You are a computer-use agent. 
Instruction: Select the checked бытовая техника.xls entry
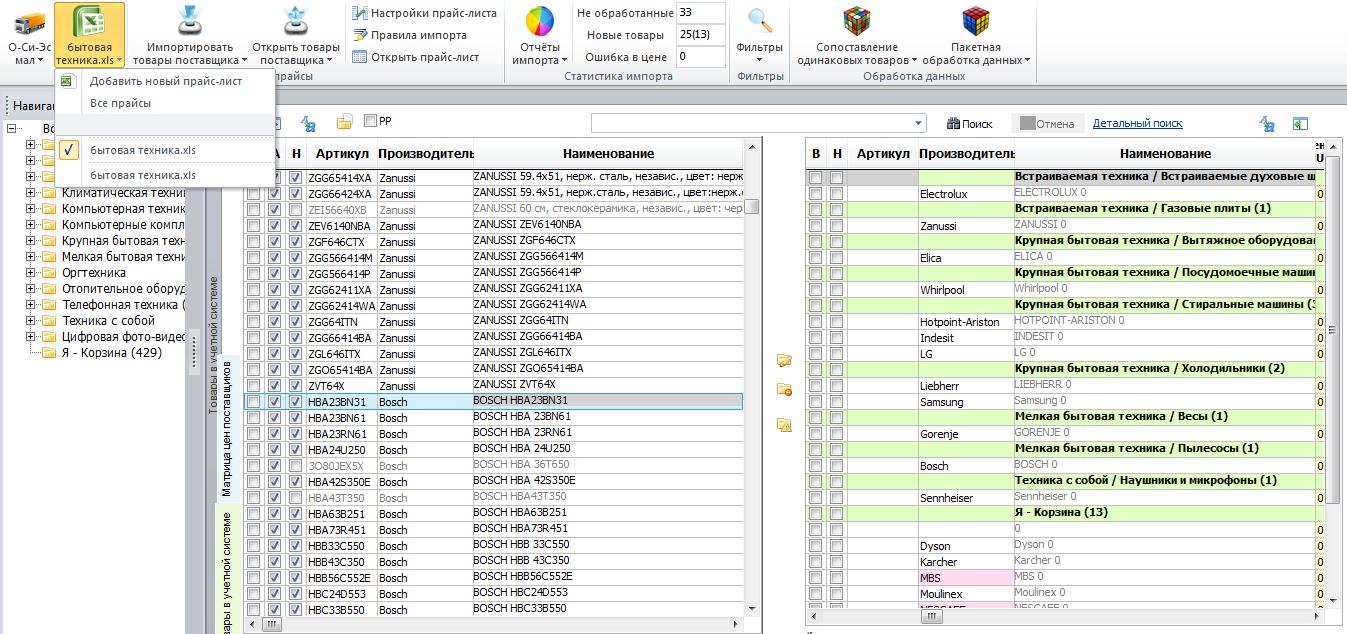tap(166, 150)
